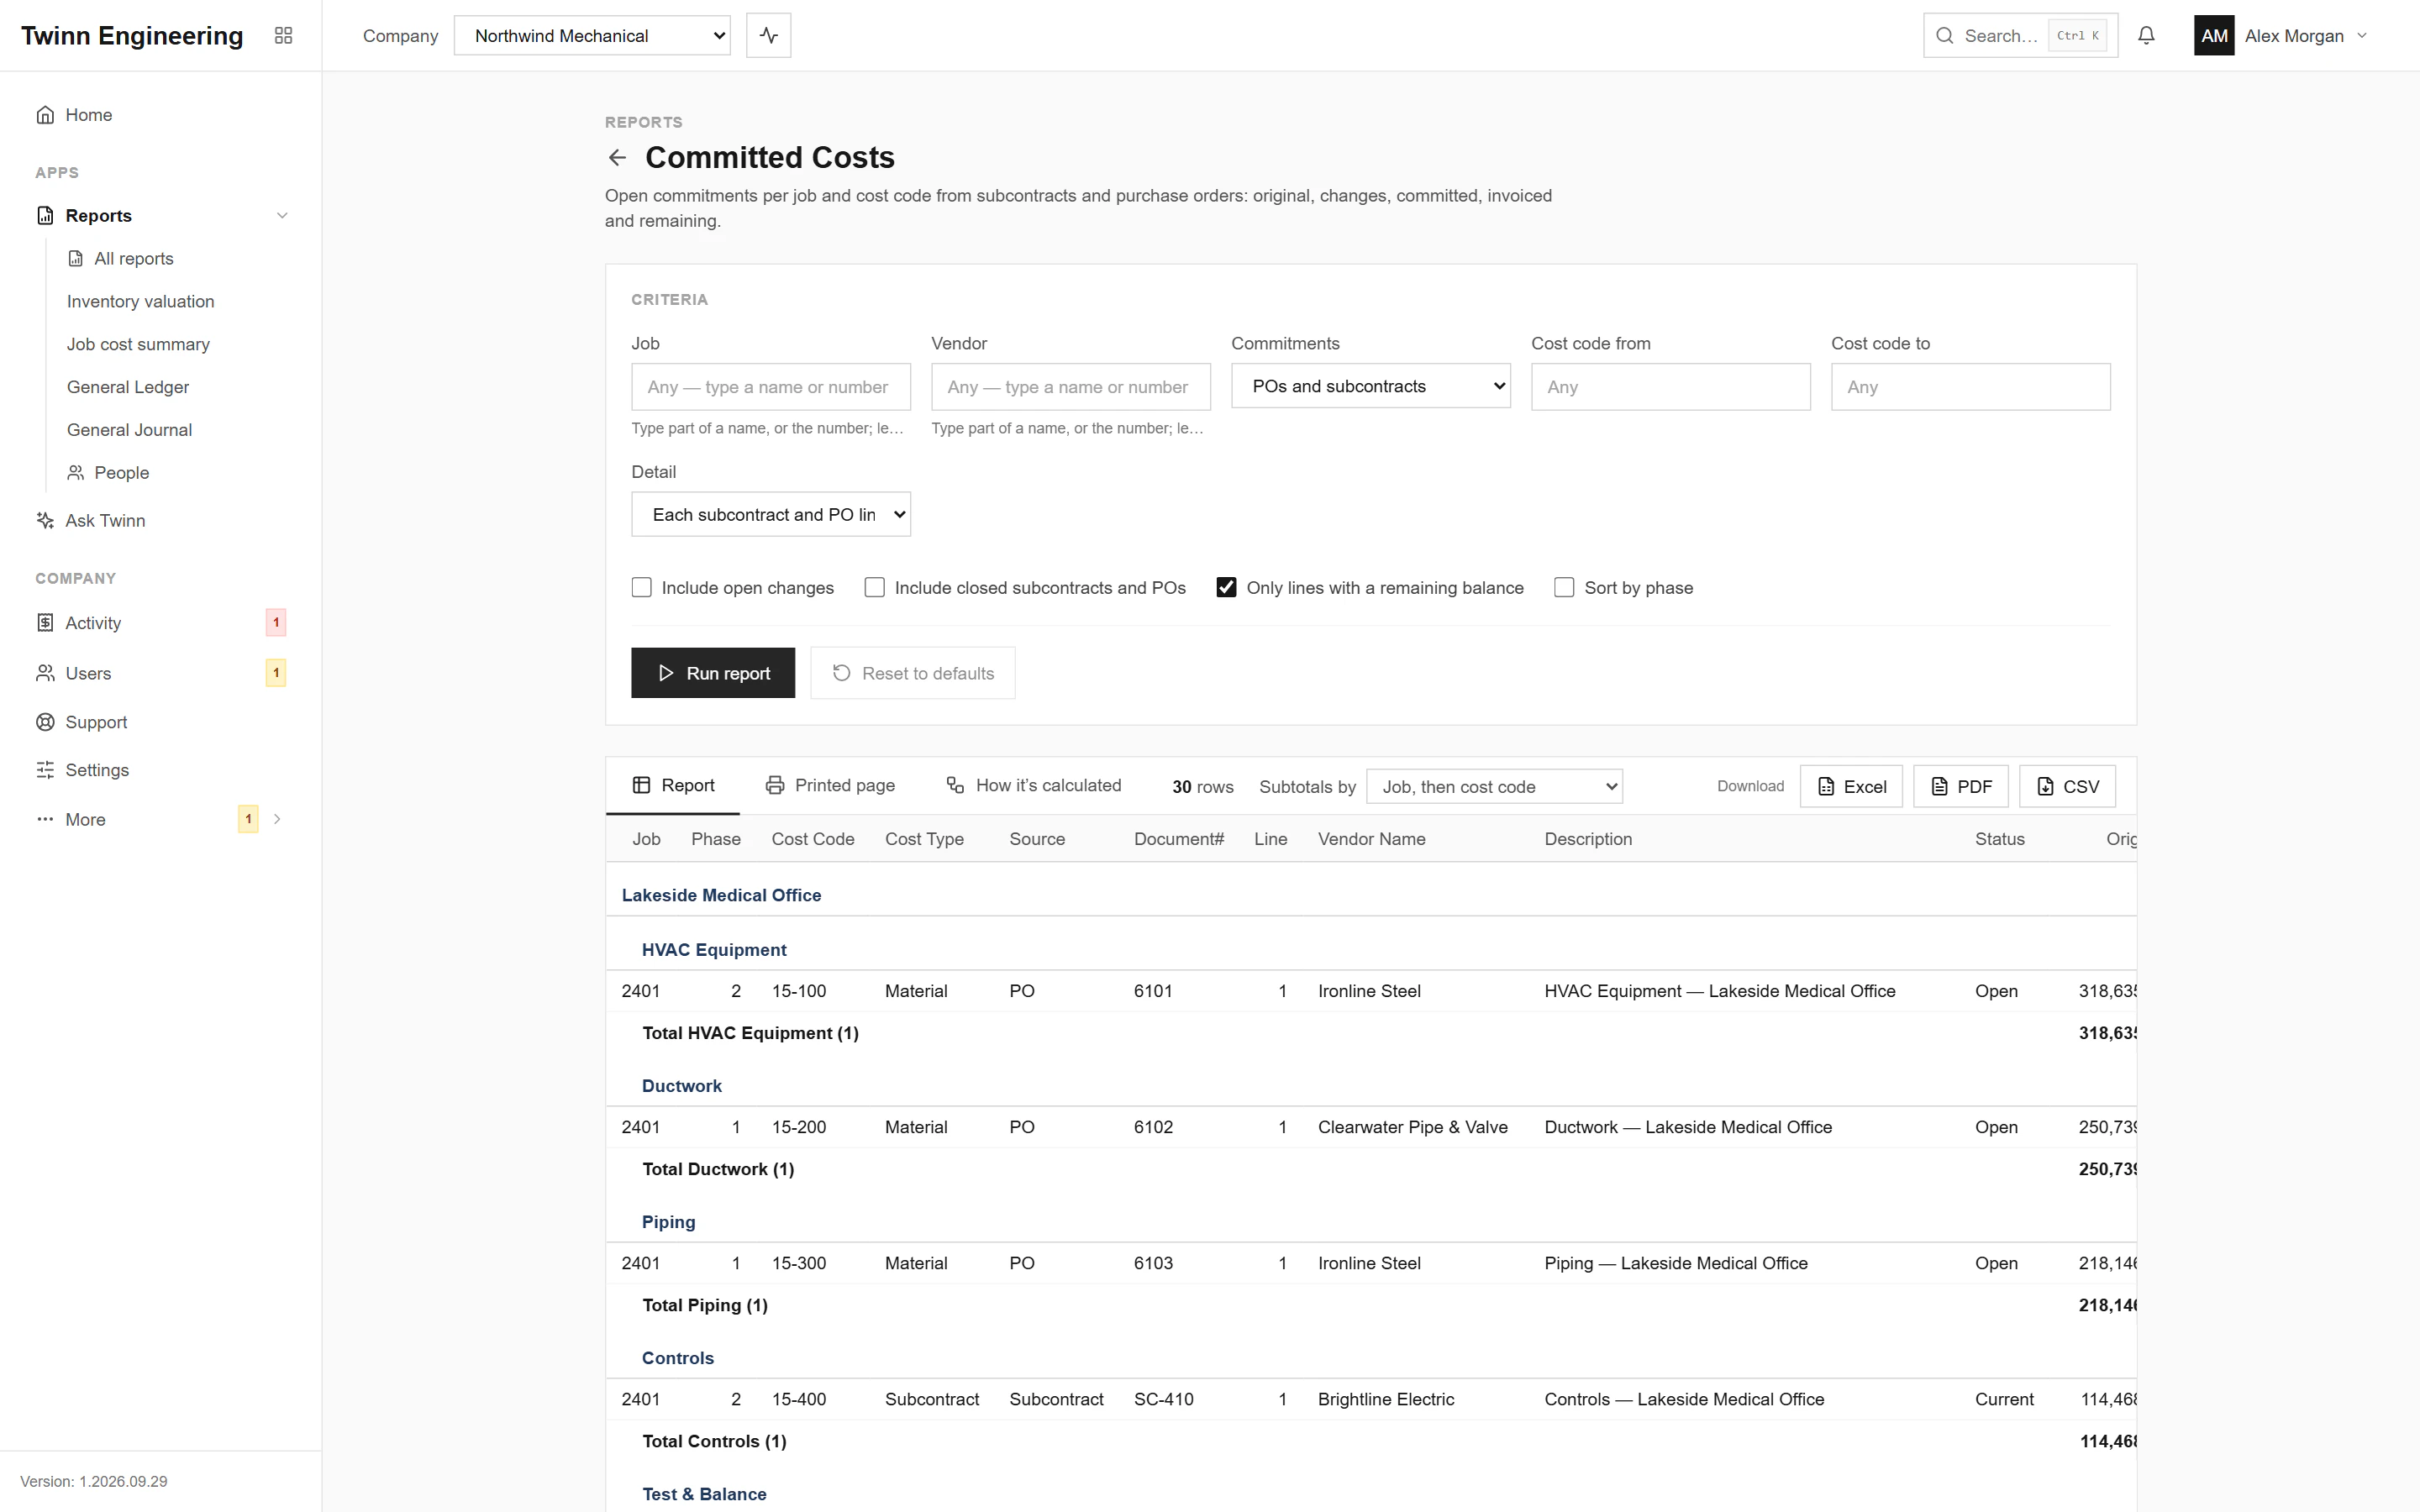Expand the More sidebar item

click(x=277, y=819)
